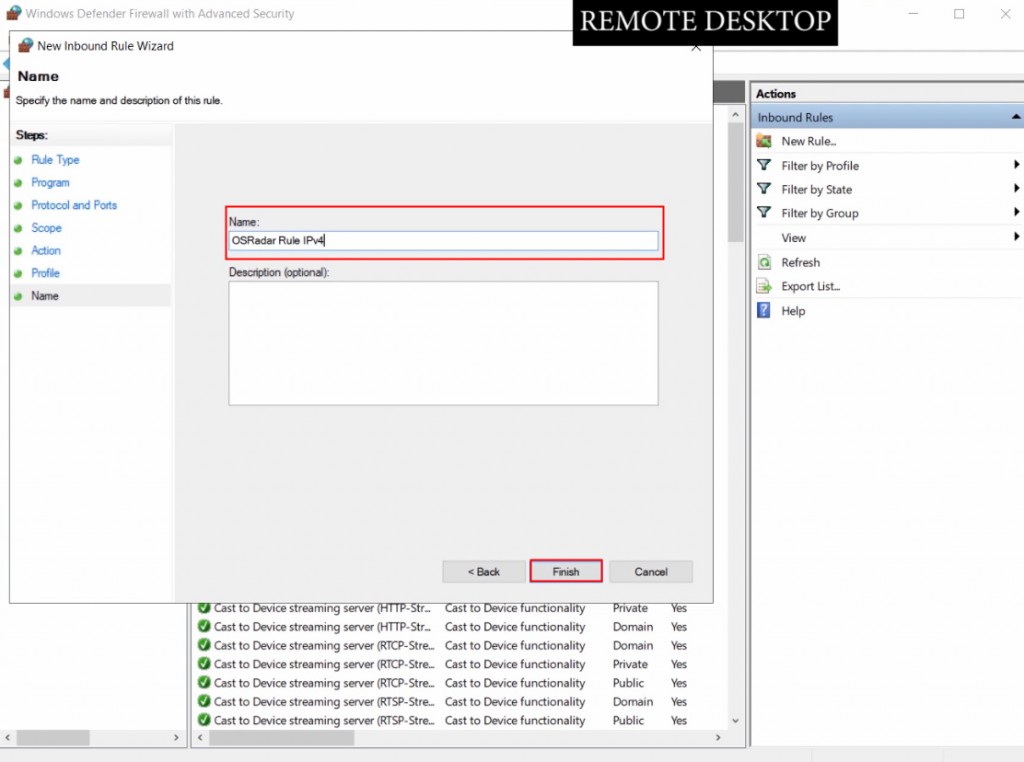
Task: Cancel the New Inbound Rule Wizard
Action: coord(651,572)
